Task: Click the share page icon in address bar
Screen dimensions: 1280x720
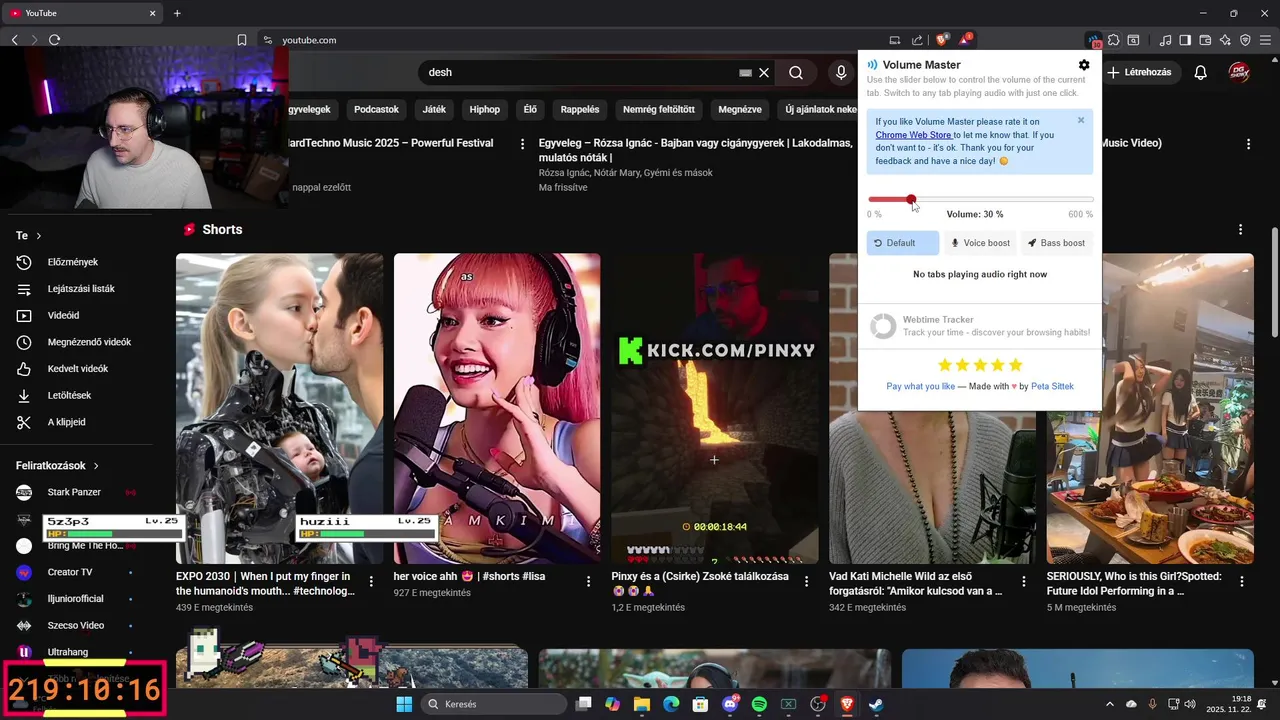Action: pos(917,40)
